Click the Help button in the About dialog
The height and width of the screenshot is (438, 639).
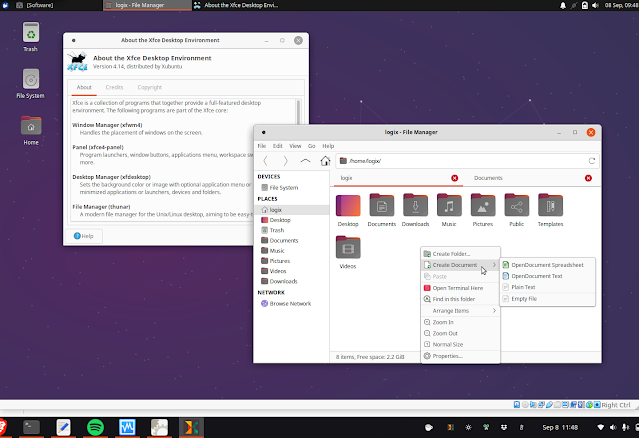[x=84, y=236]
